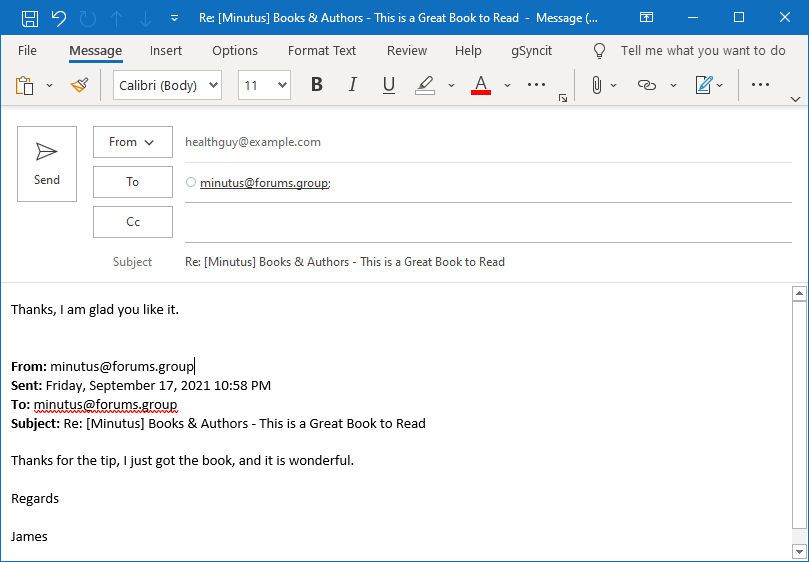
Task: Send the email message
Action: click(x=47, y=164)
